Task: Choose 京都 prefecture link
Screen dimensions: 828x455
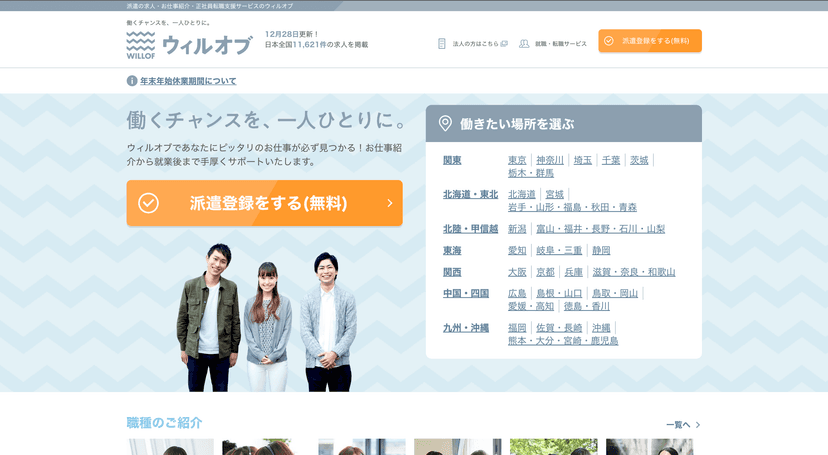Action: (545, 272)
